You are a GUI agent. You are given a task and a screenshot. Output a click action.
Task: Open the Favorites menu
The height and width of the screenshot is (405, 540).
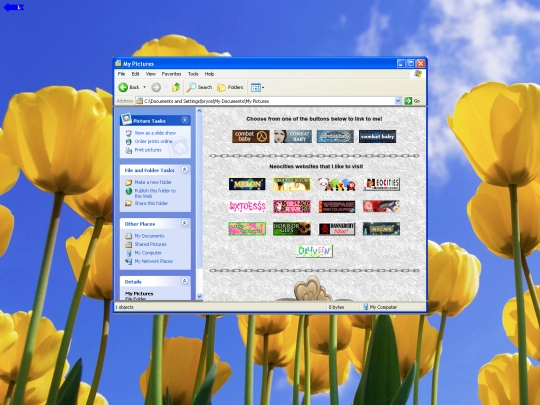pyautogui.click(x=171, y=74)
